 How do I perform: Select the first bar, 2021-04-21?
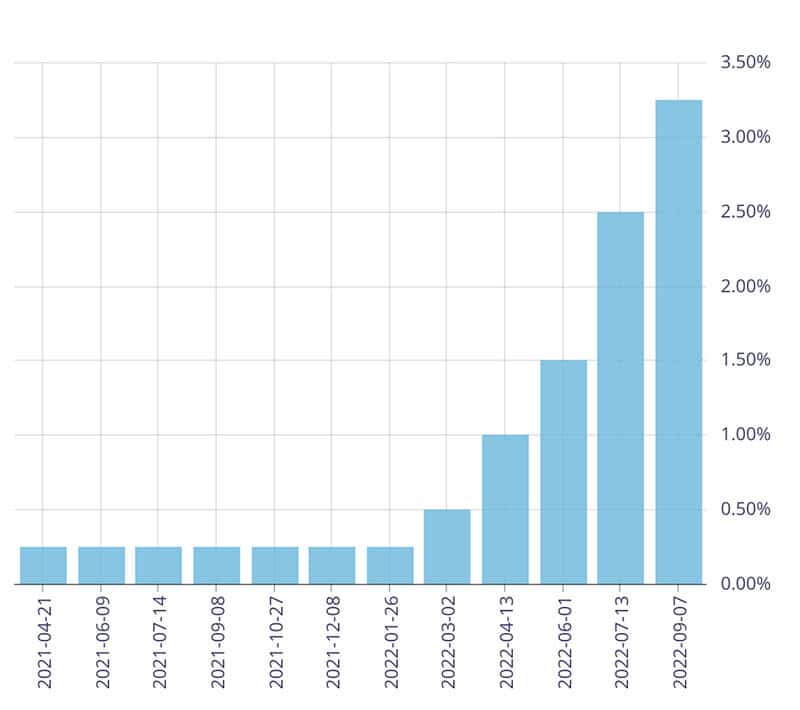[x=43, y=565]
